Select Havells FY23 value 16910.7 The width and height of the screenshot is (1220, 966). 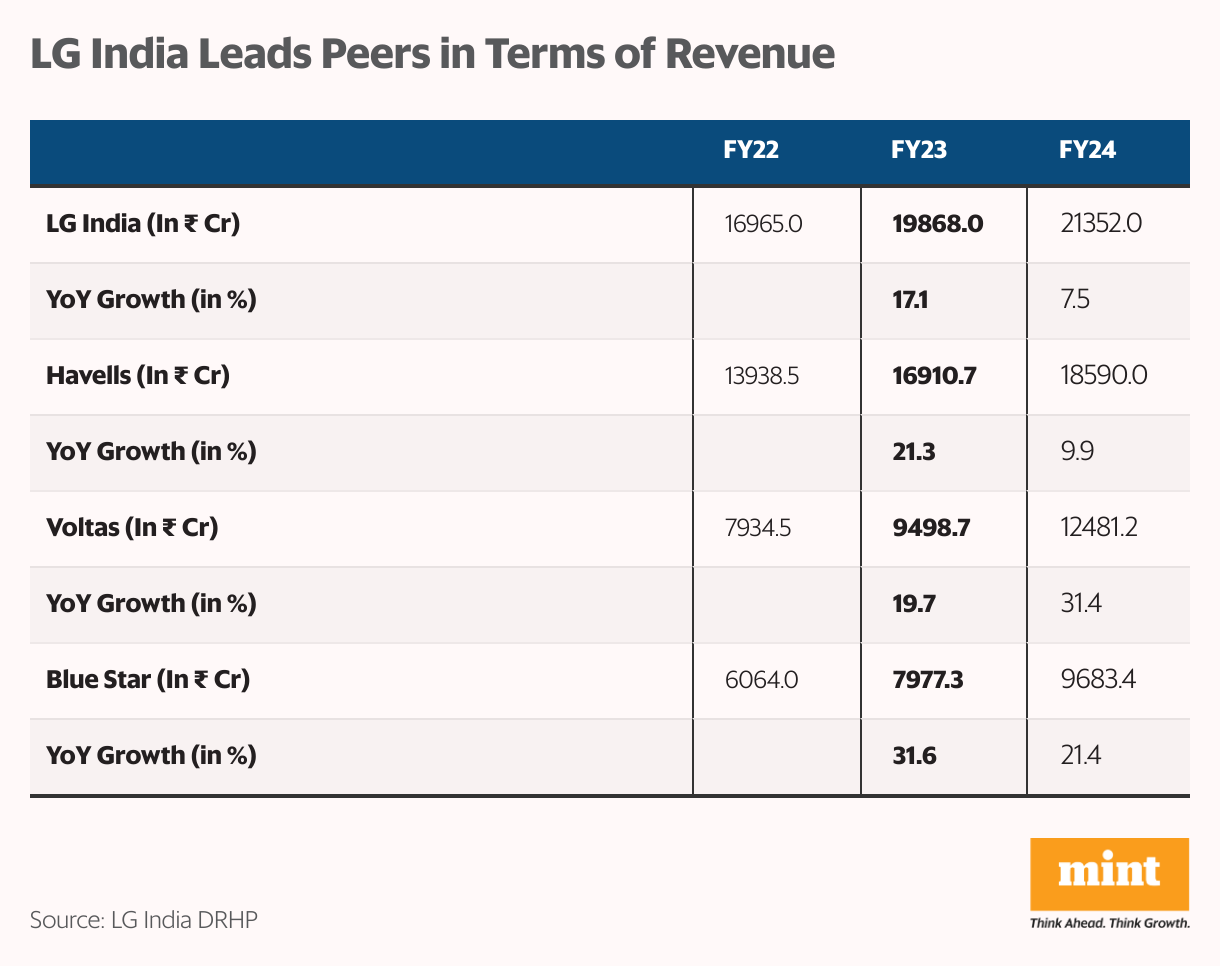pos(933,376)
